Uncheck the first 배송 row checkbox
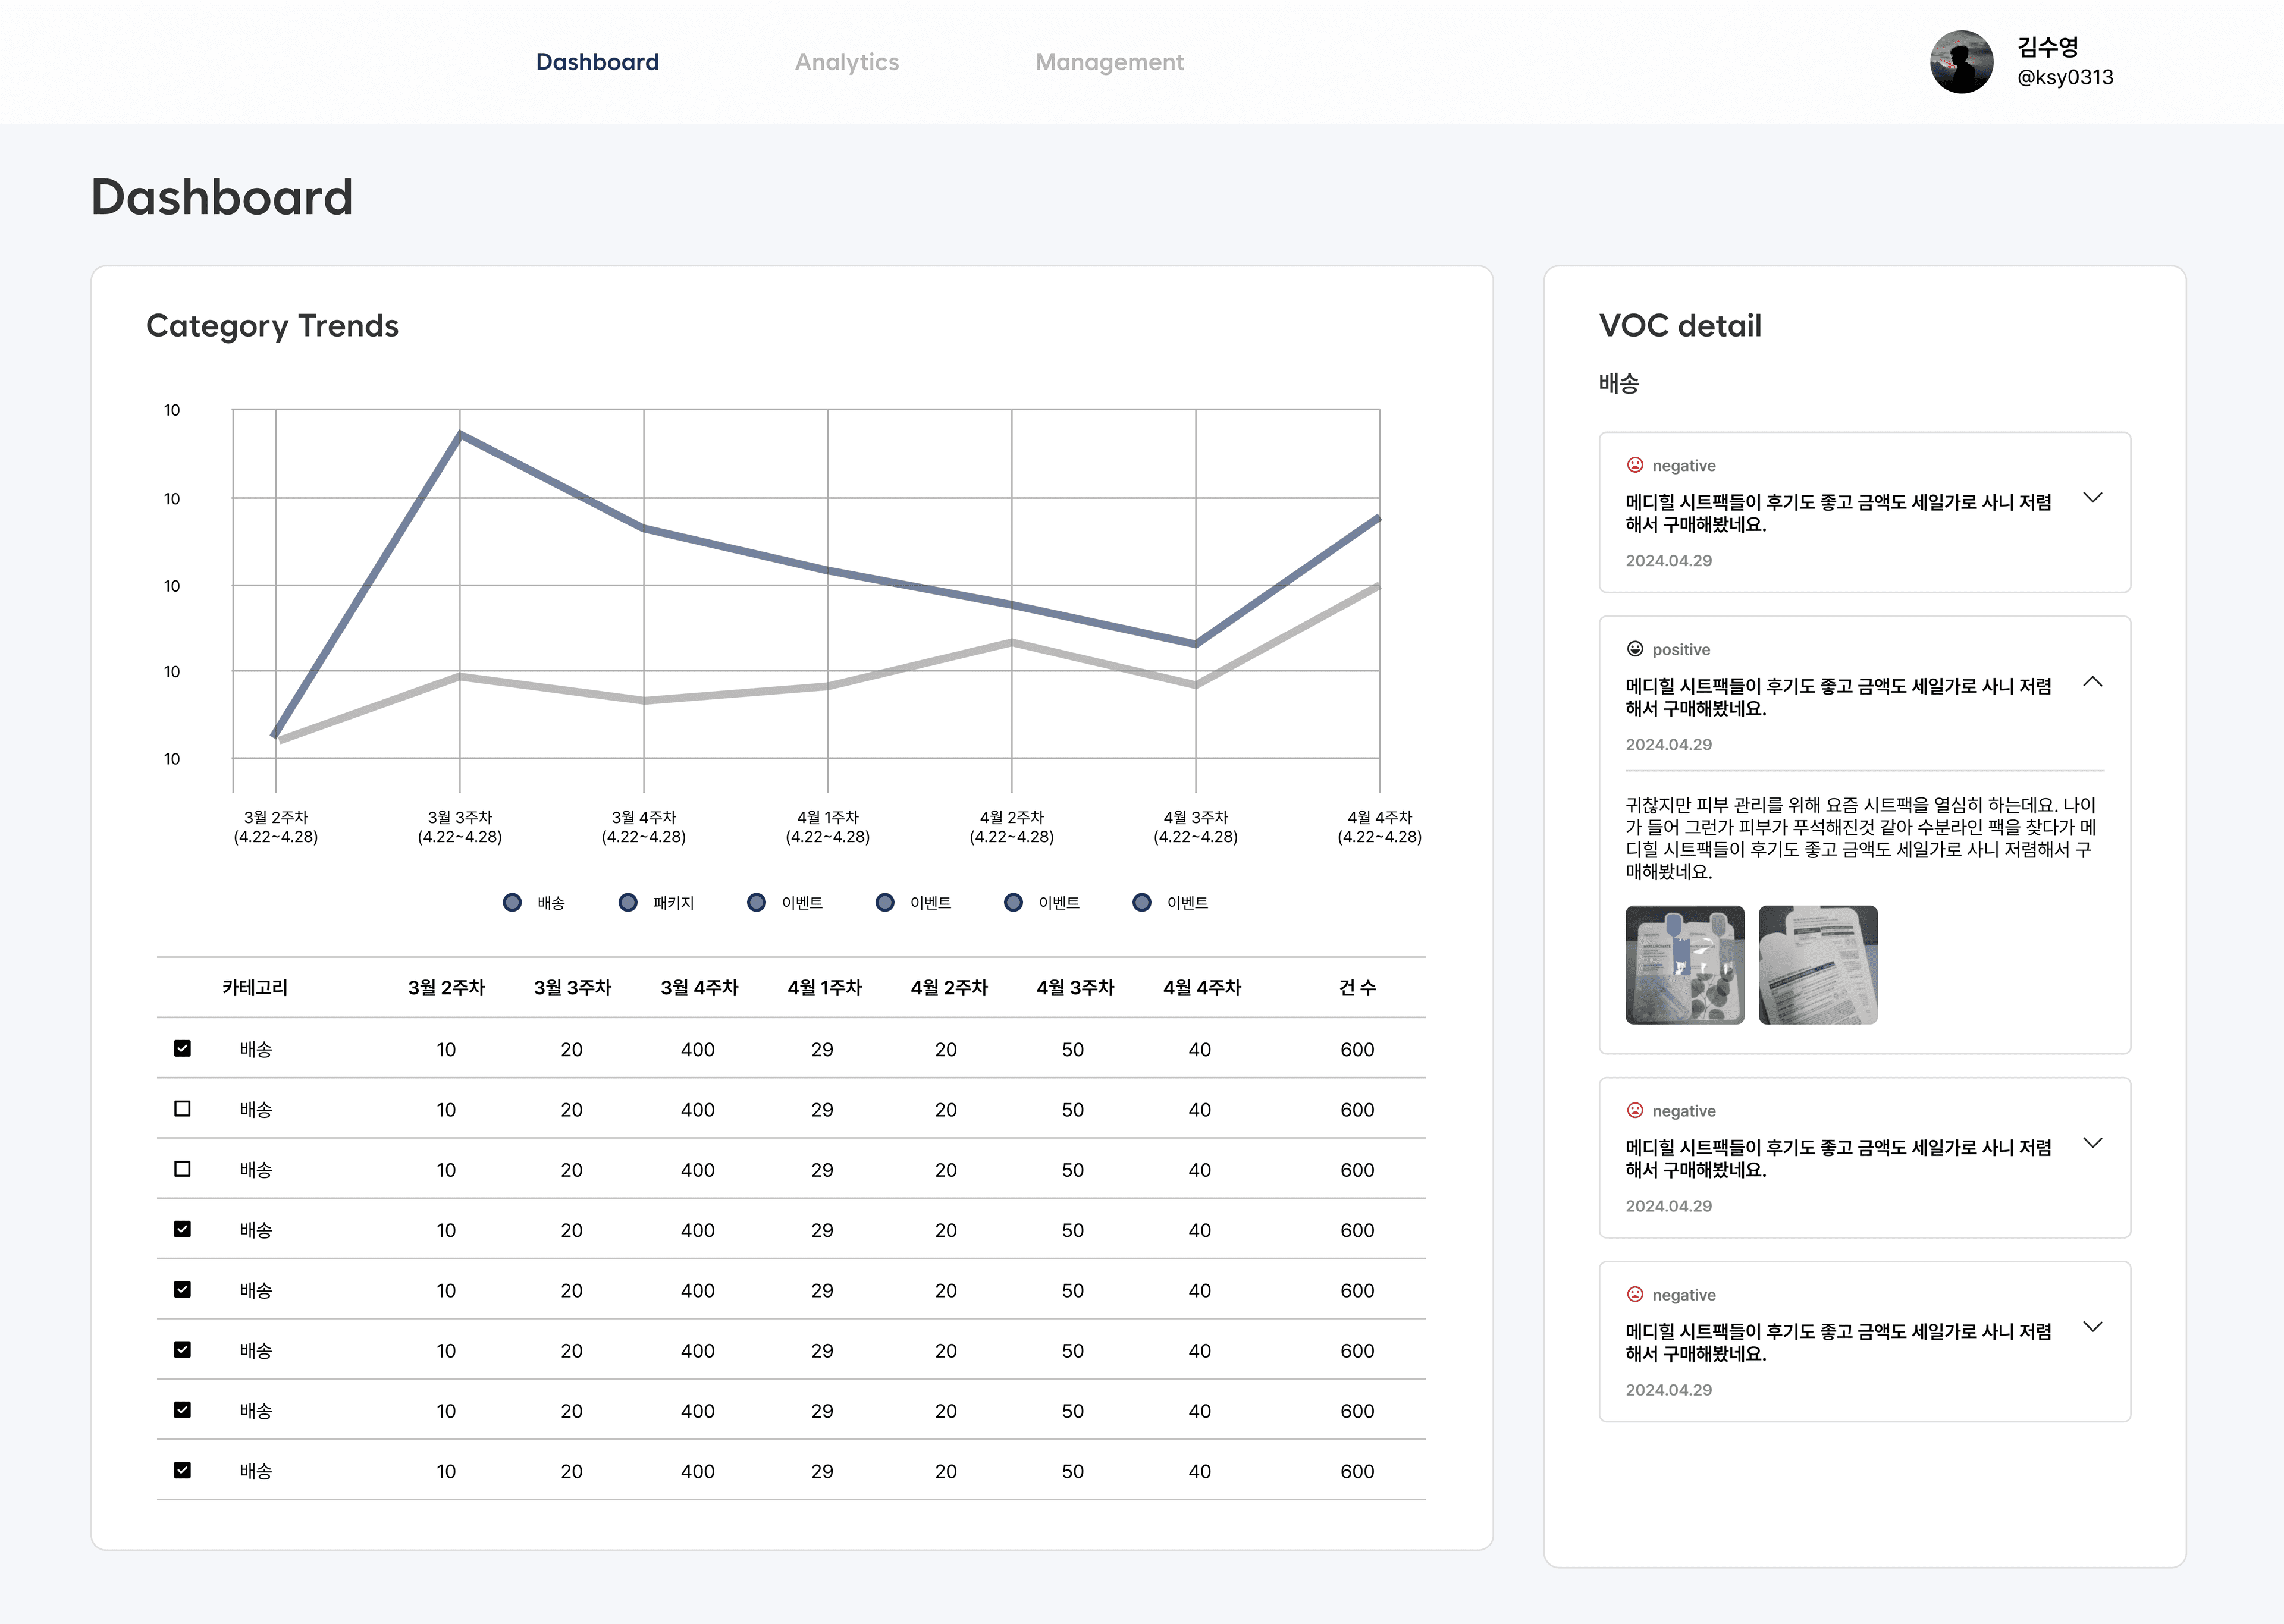 pos(182,1048)
